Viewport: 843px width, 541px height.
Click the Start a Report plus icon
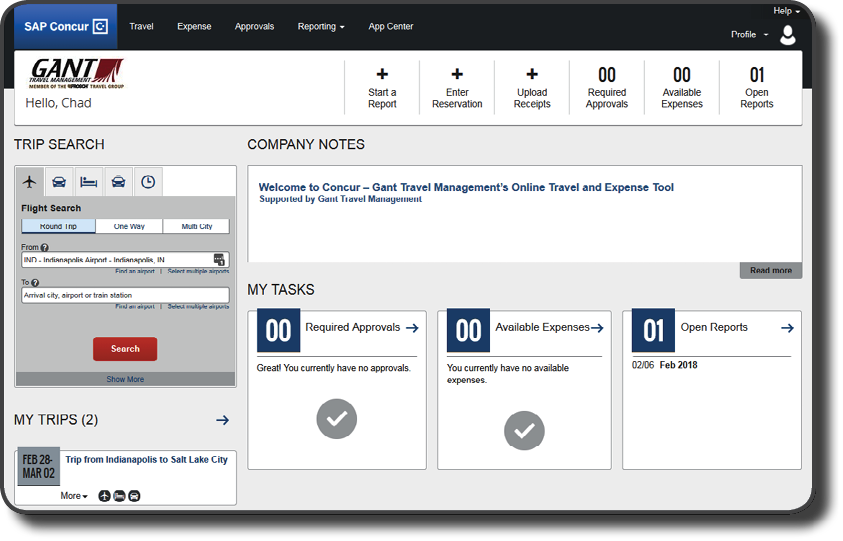tap(382, 74)
